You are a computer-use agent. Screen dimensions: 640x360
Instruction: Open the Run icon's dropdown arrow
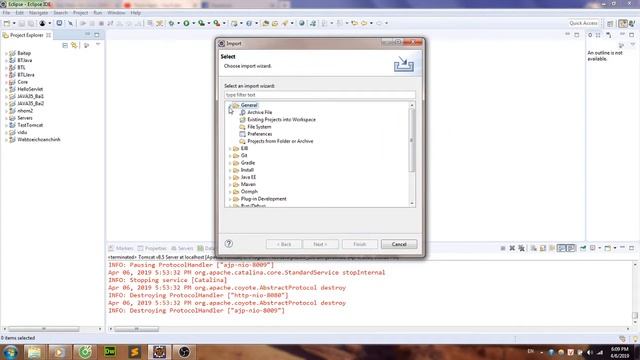click(x=193, y=23)
